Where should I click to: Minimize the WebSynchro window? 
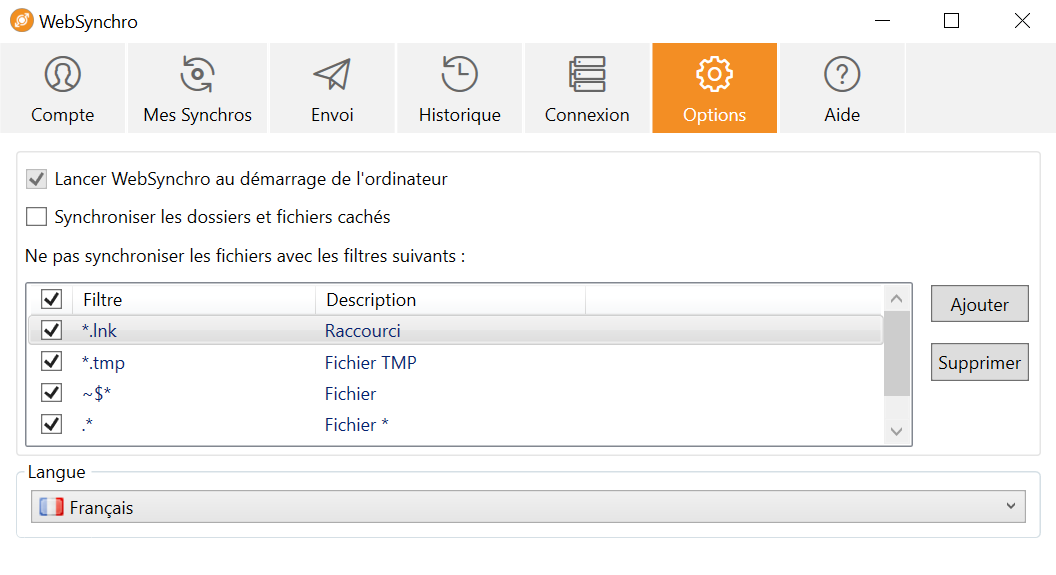coord(882,21)
